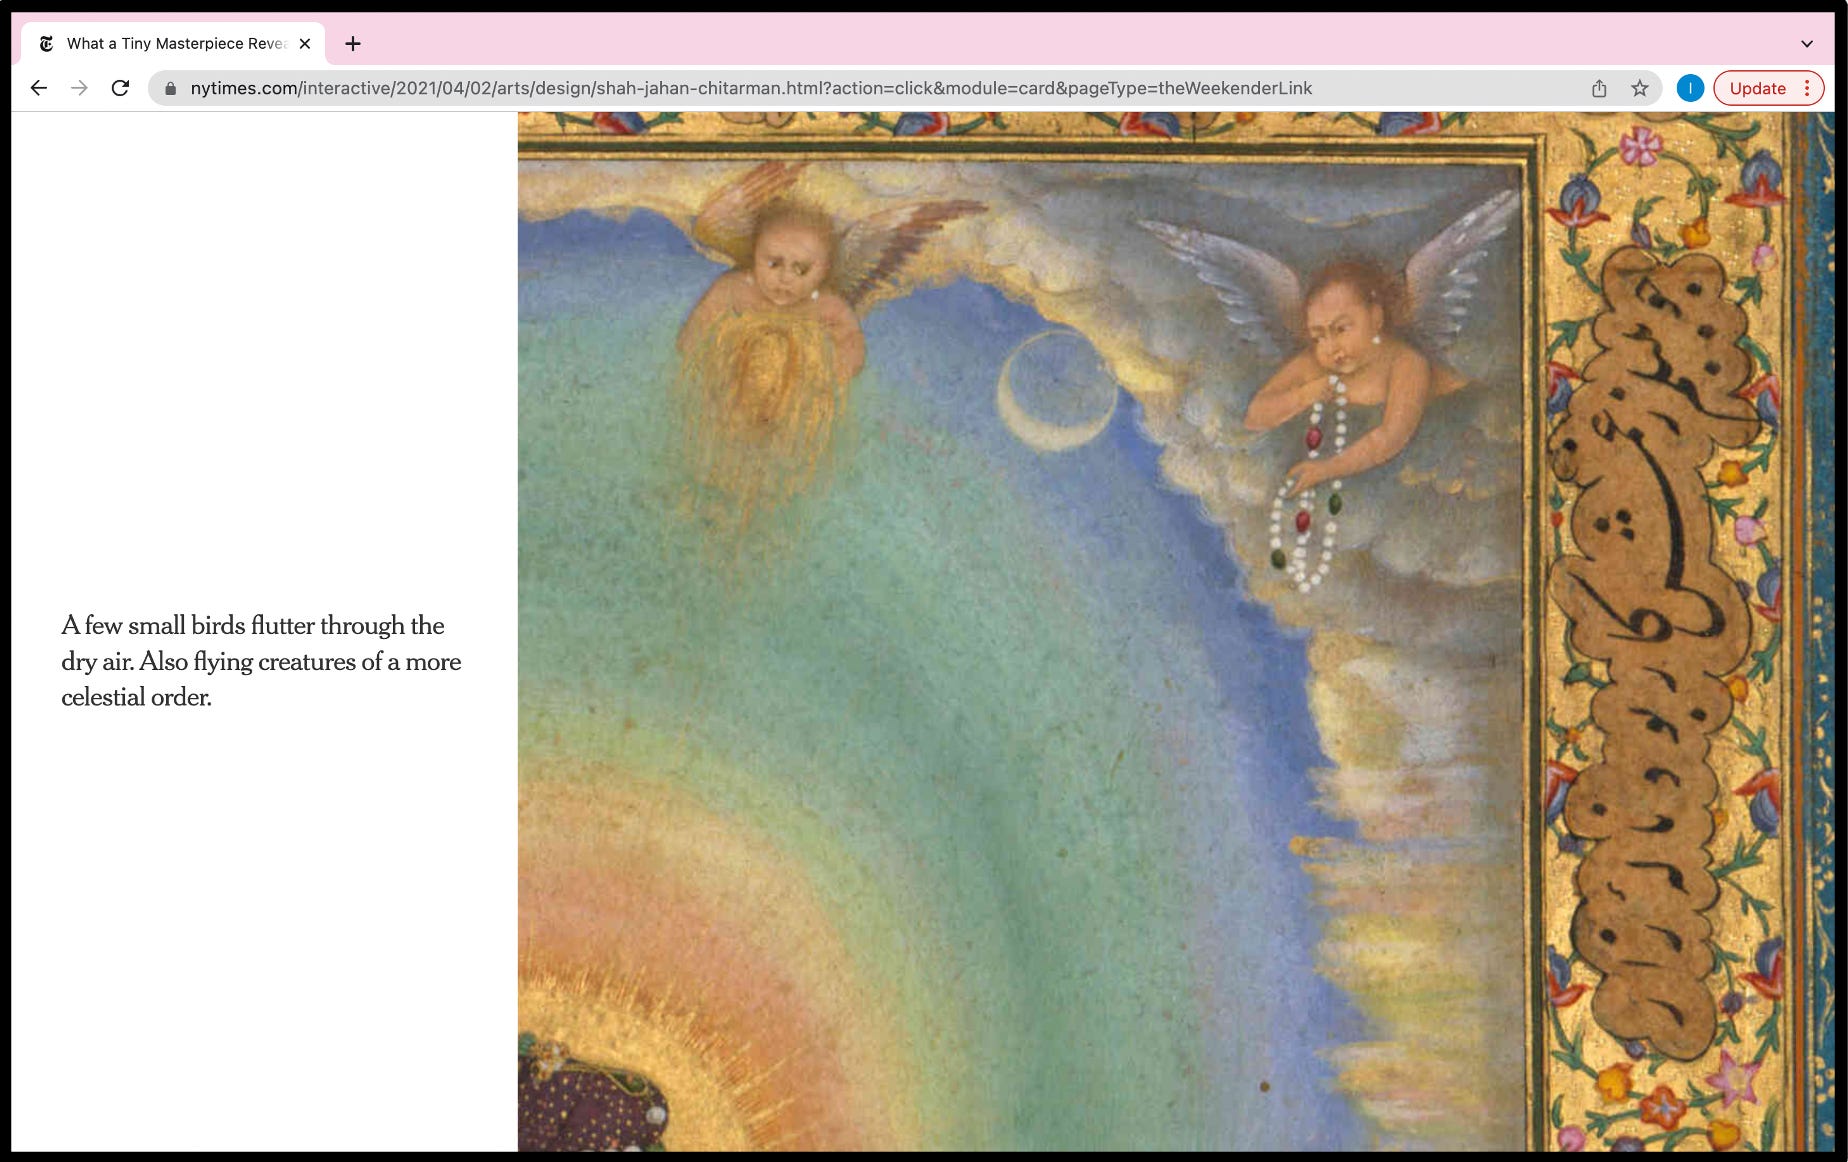View site security lock info

click(170, 88)
